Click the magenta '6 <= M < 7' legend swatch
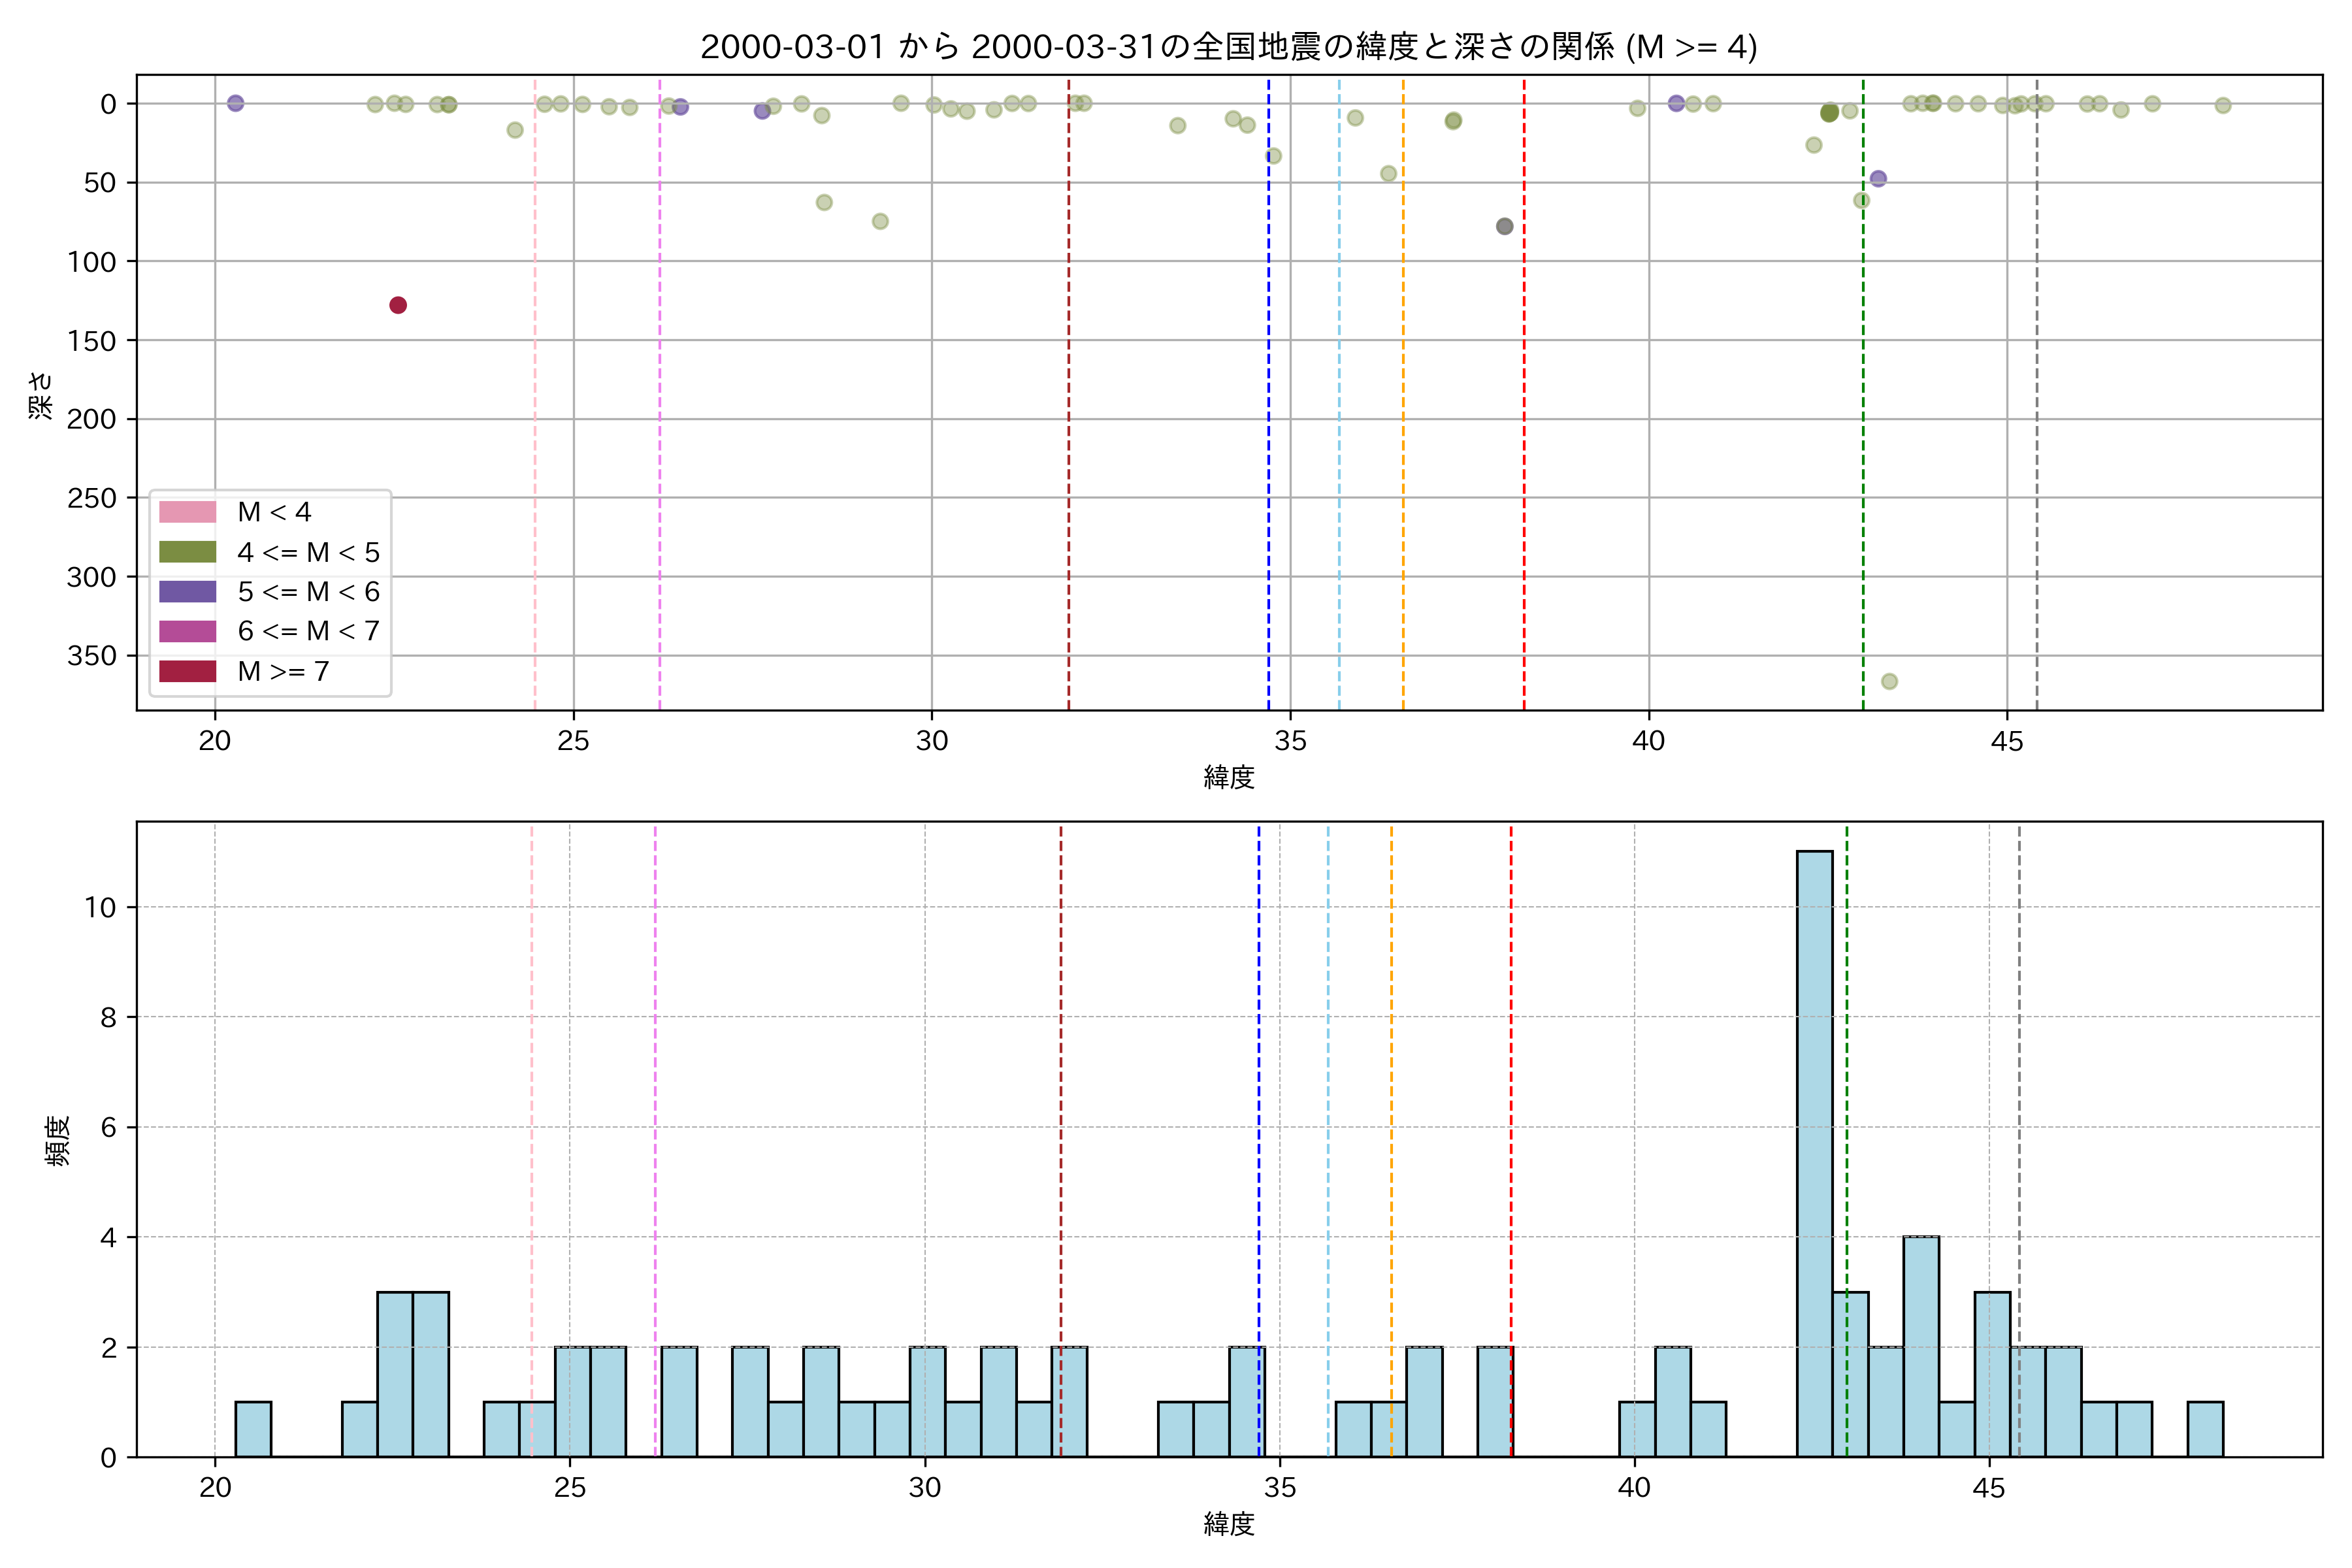Screen dimensions: 2352x1568 tap(187, 631)
